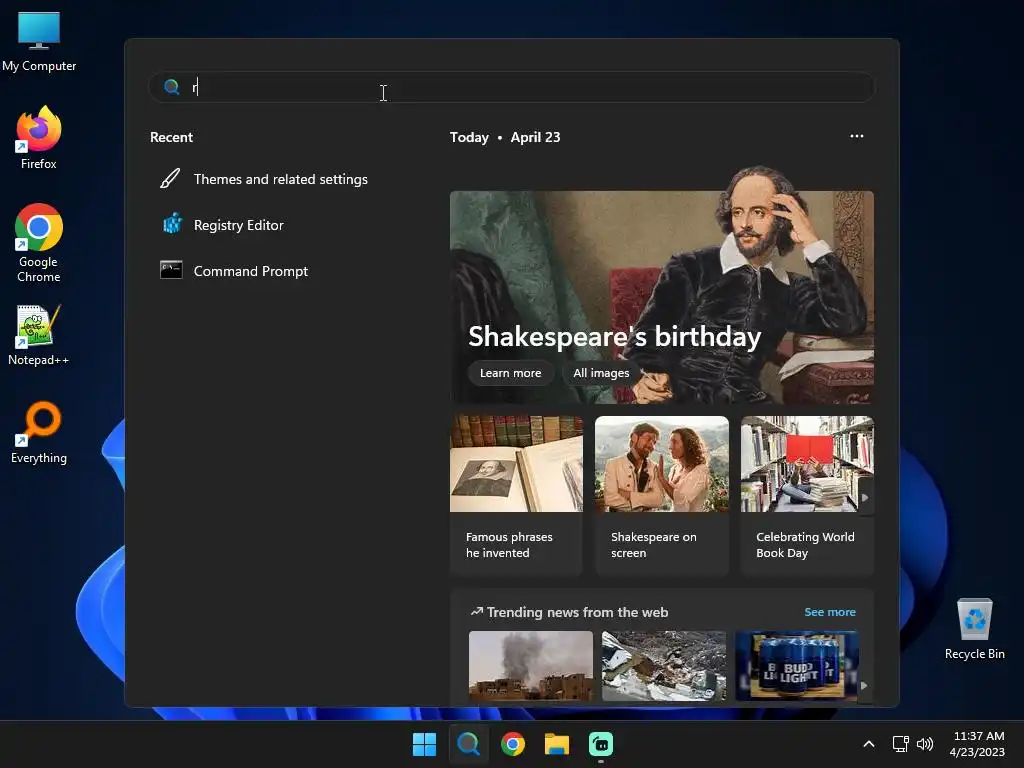Open the Famous phrases he invented card
The height and width of the screenshot is (768, 1024).
point(516,496)
